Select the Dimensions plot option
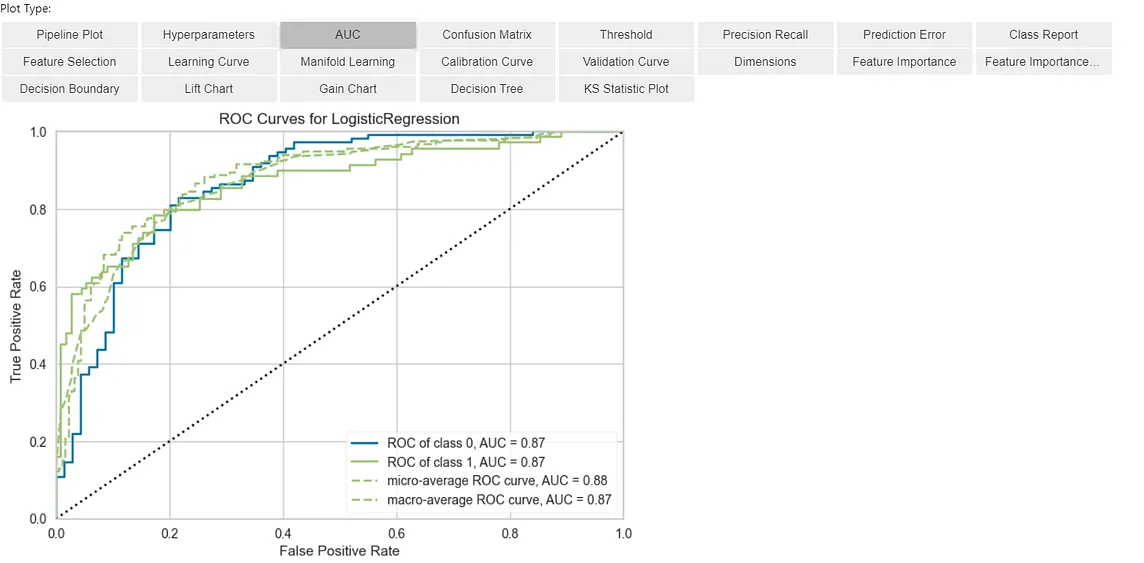1144x563 pixels. point(765,62)
